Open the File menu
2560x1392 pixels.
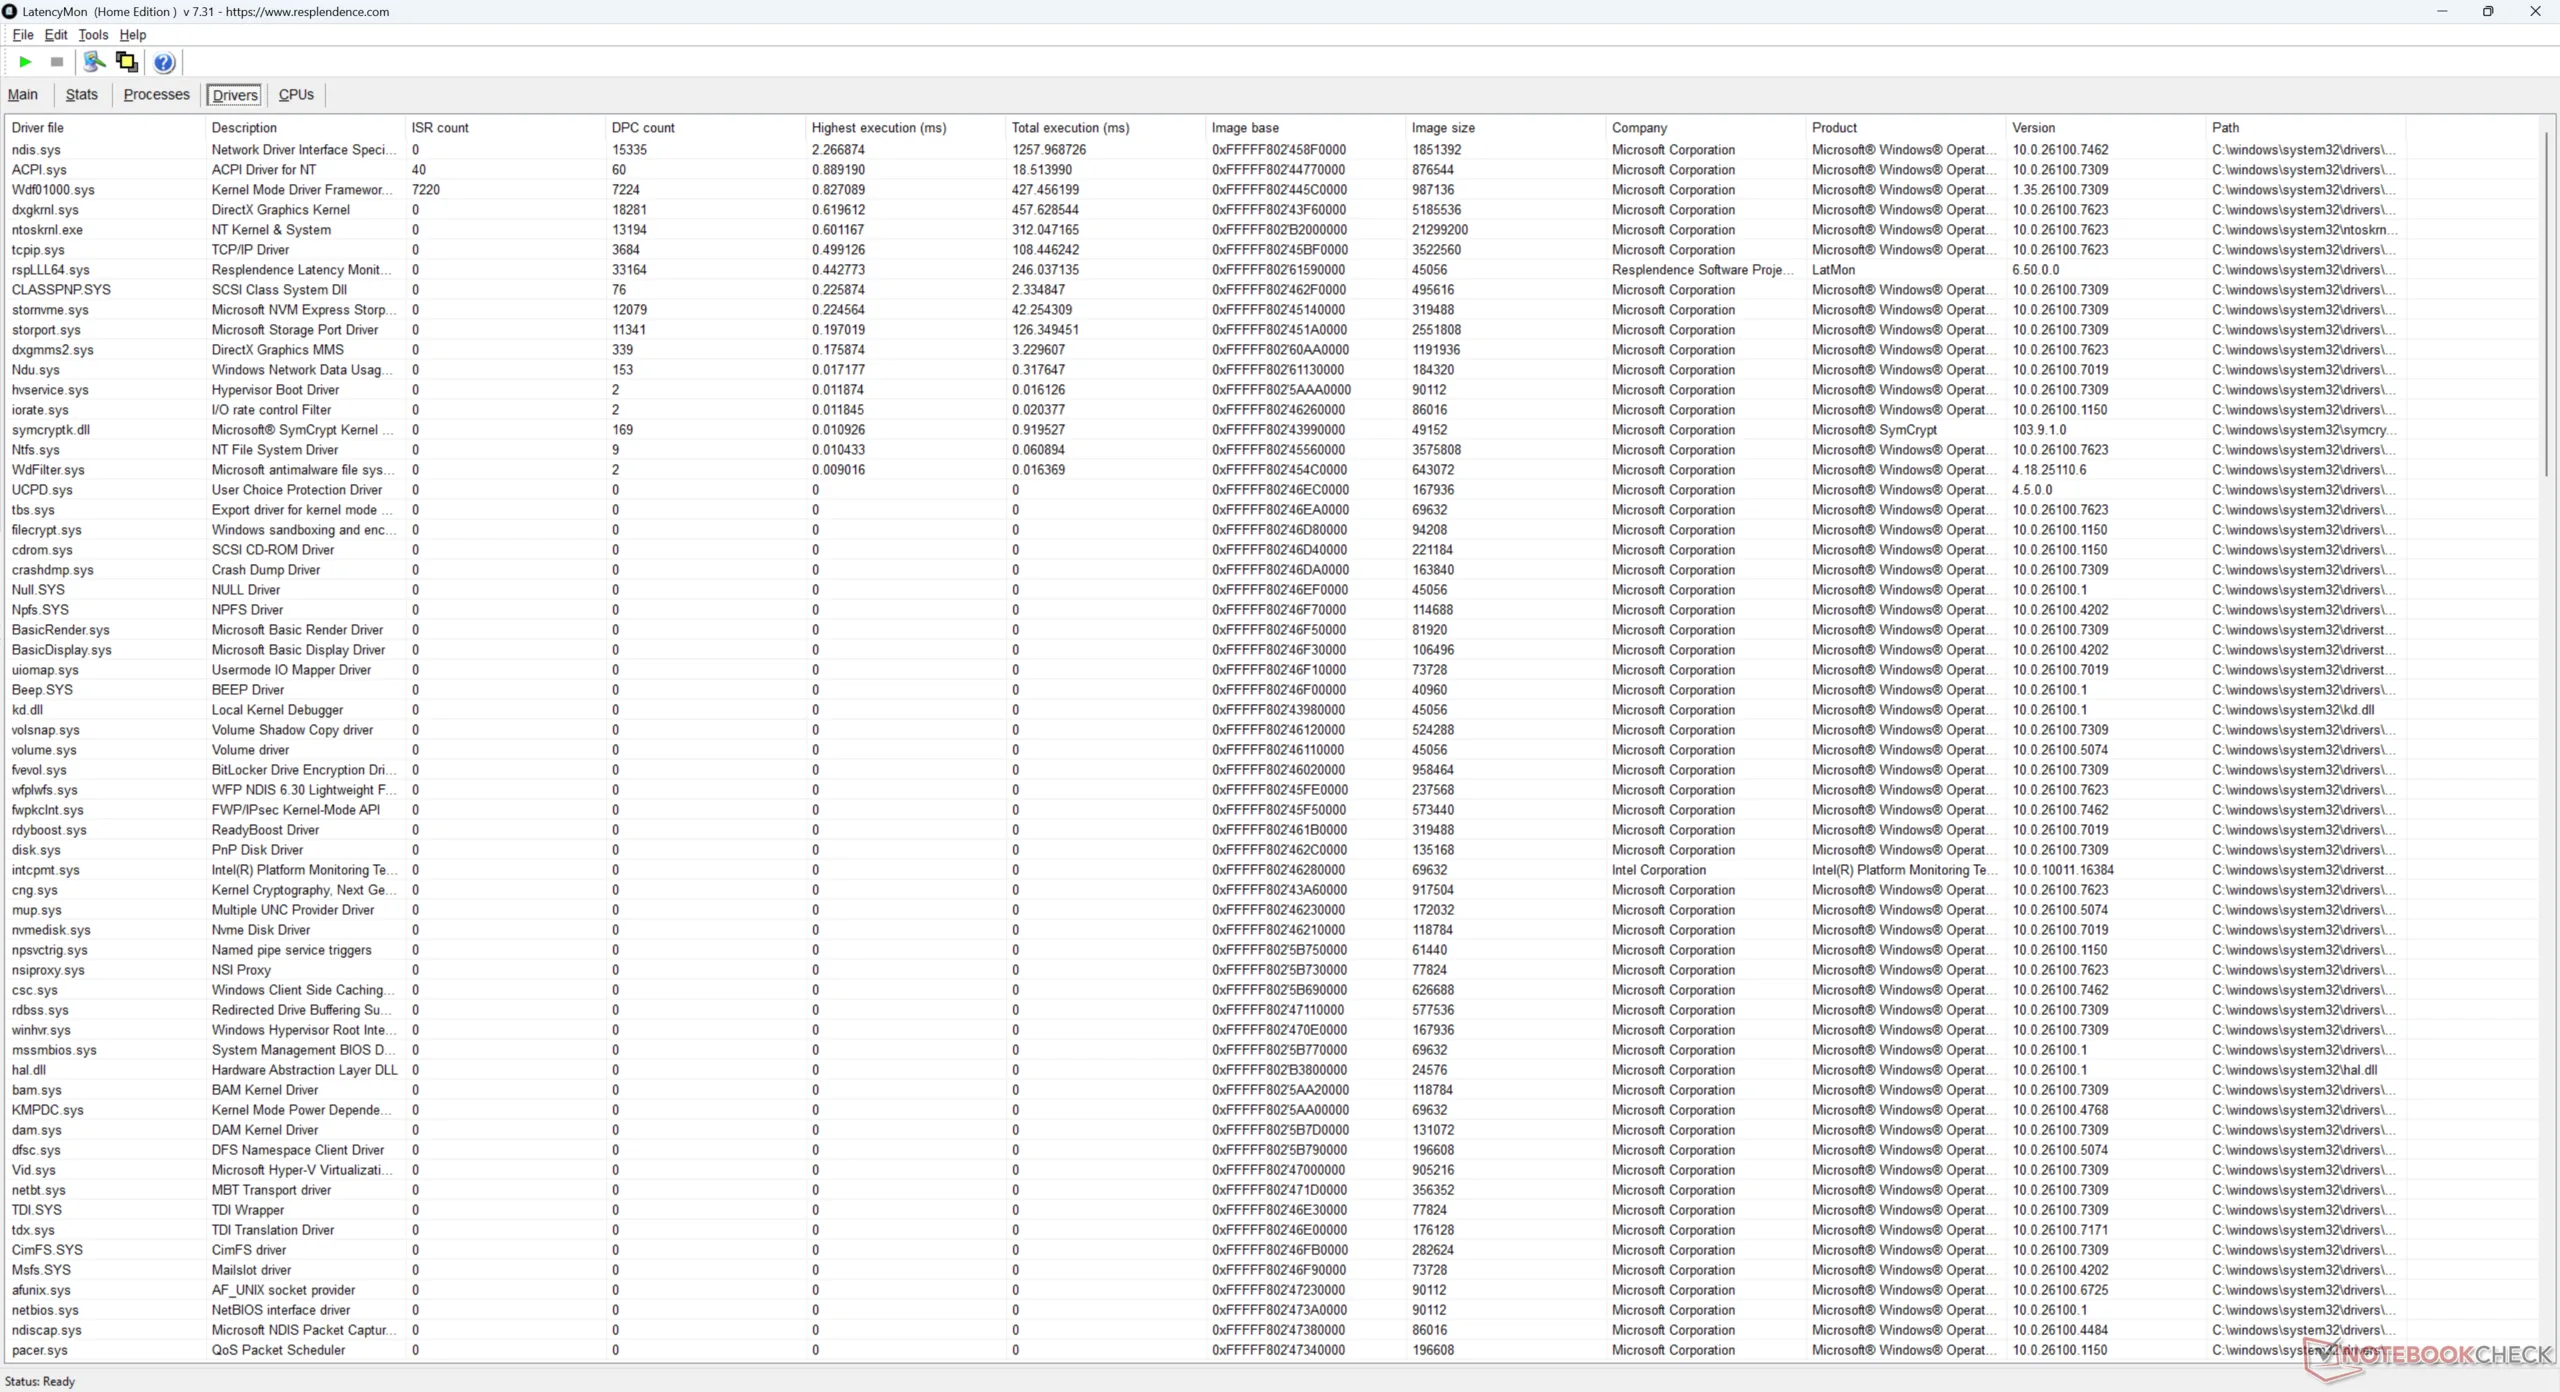tap(22, 34)
